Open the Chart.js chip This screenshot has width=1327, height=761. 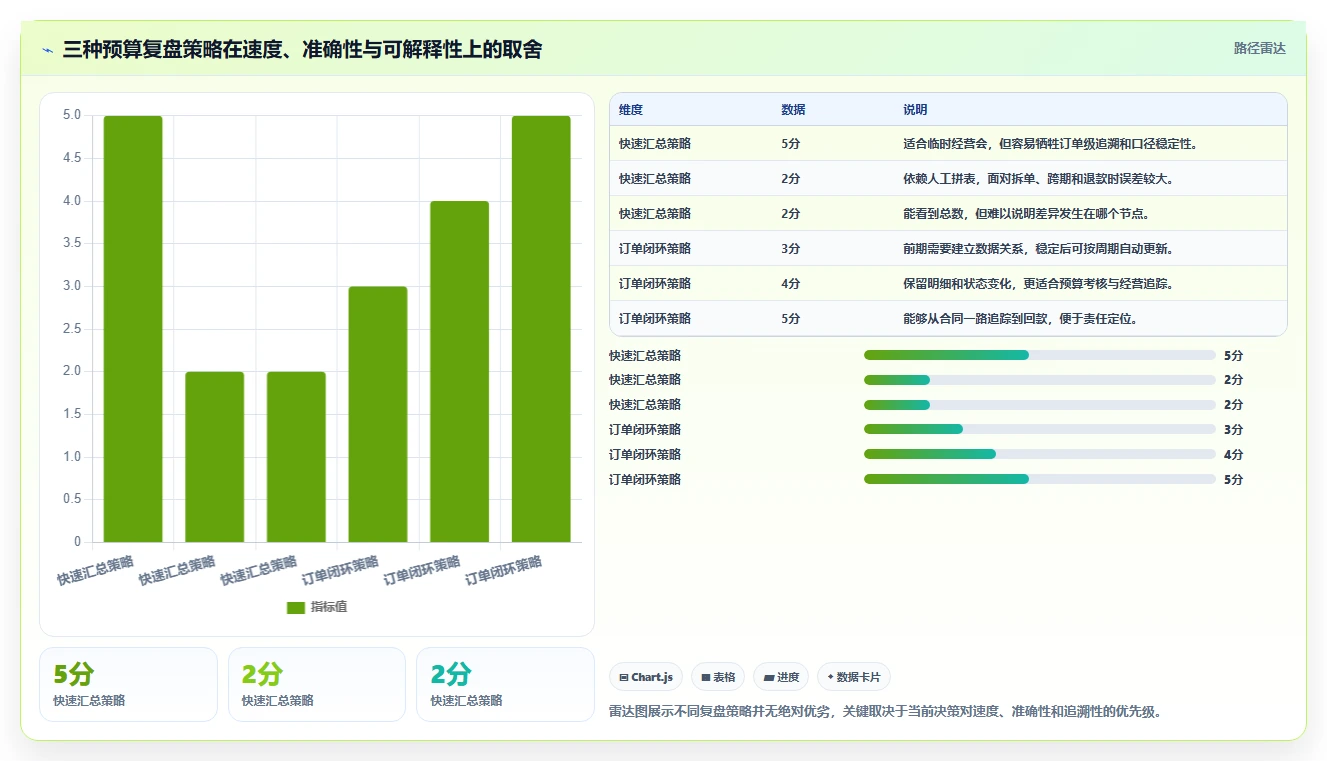(646, 677)
